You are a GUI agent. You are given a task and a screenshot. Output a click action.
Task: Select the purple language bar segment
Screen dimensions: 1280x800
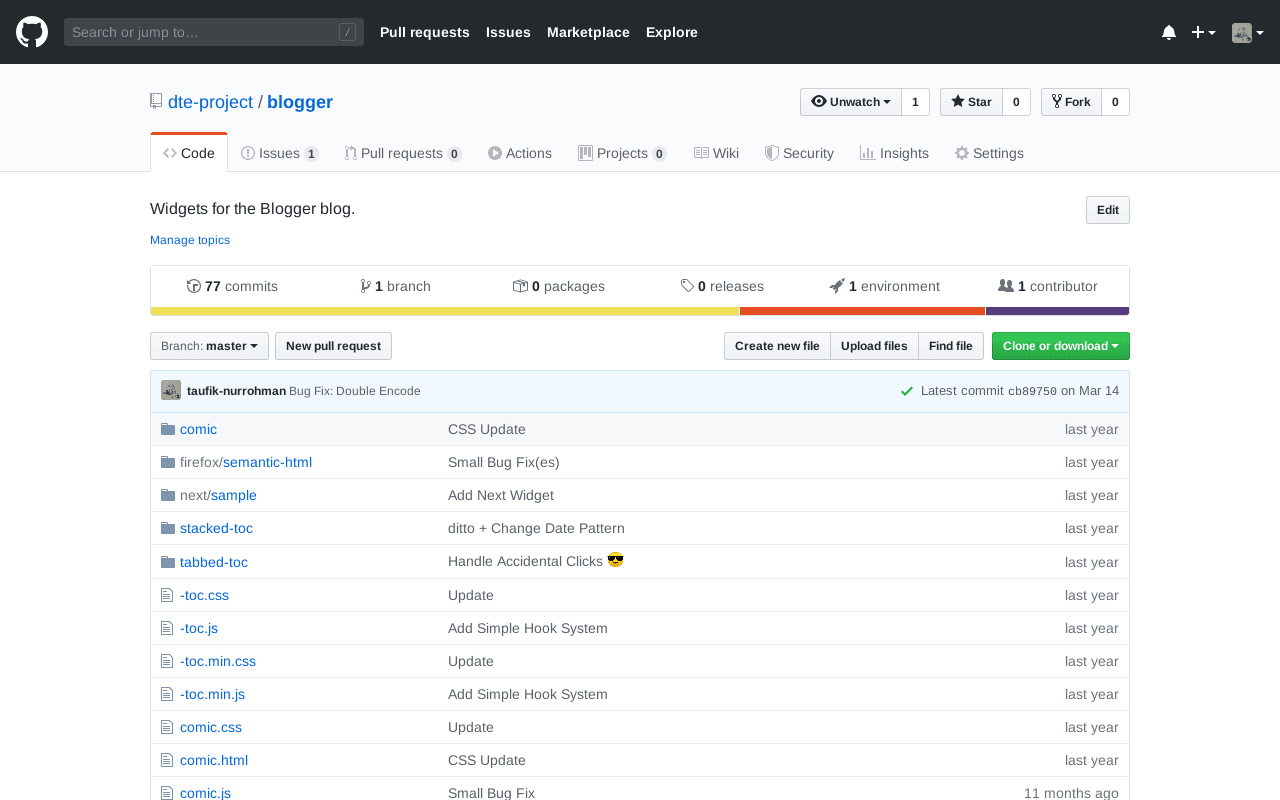click(1058, 311)
